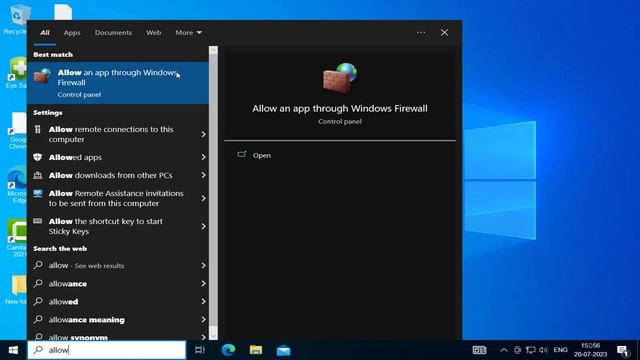Image resolution: width=640 pixels, height=360 pixels.
Task: Select New folder desktop icon
Action: (x=16, y=290)
